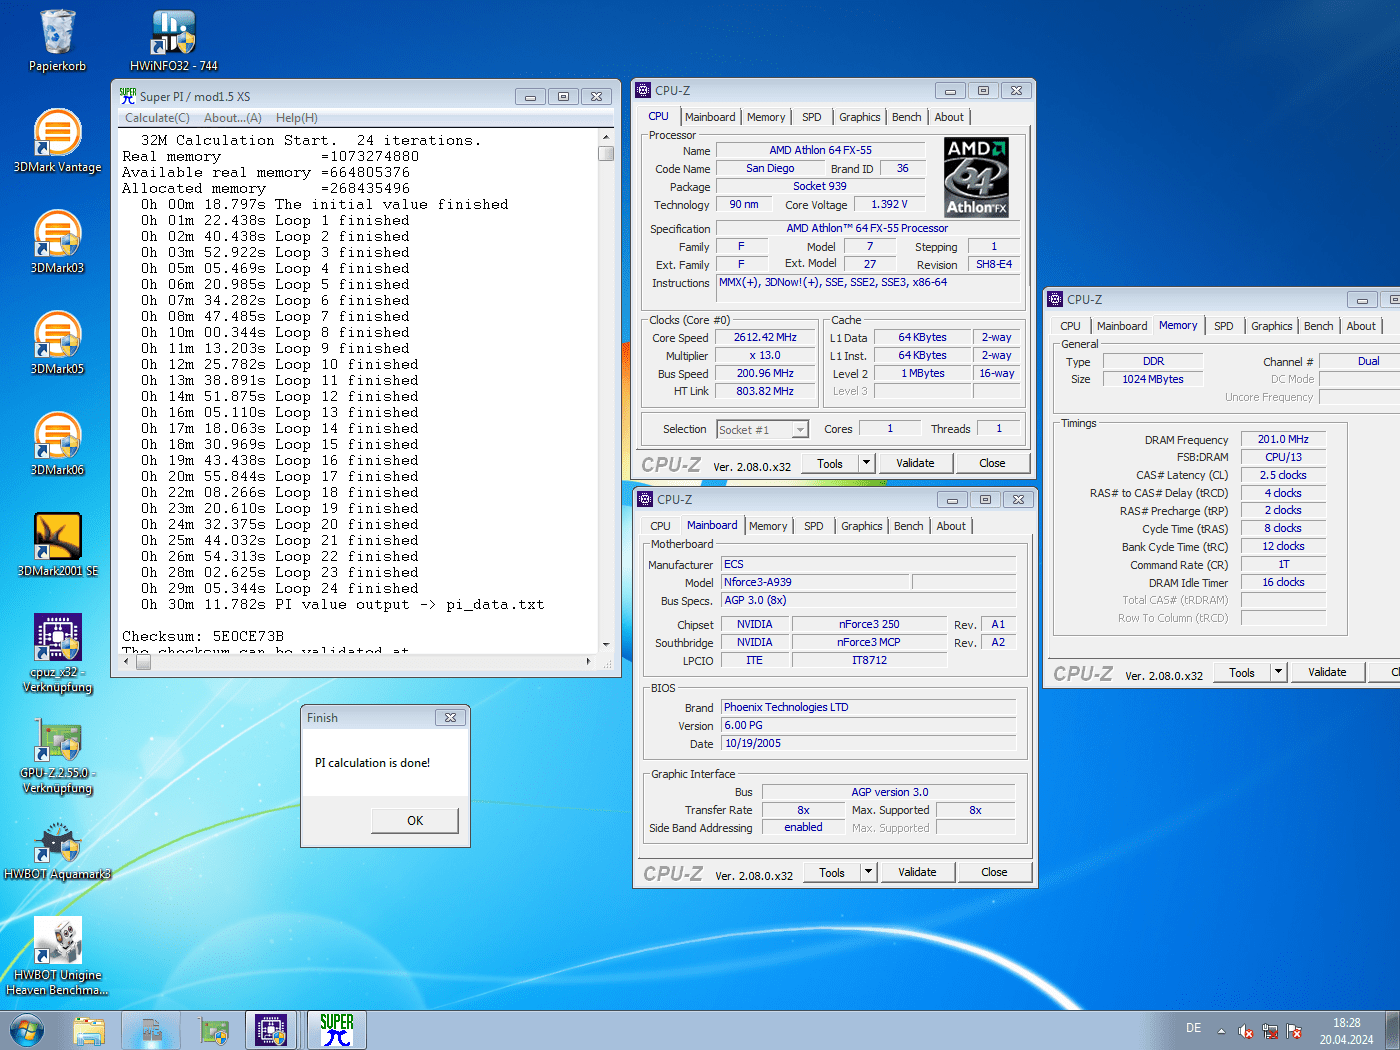Expand the Tools dropdown arrow in CPU tab window
The image size is (1400, 1050).
[867, 463]
